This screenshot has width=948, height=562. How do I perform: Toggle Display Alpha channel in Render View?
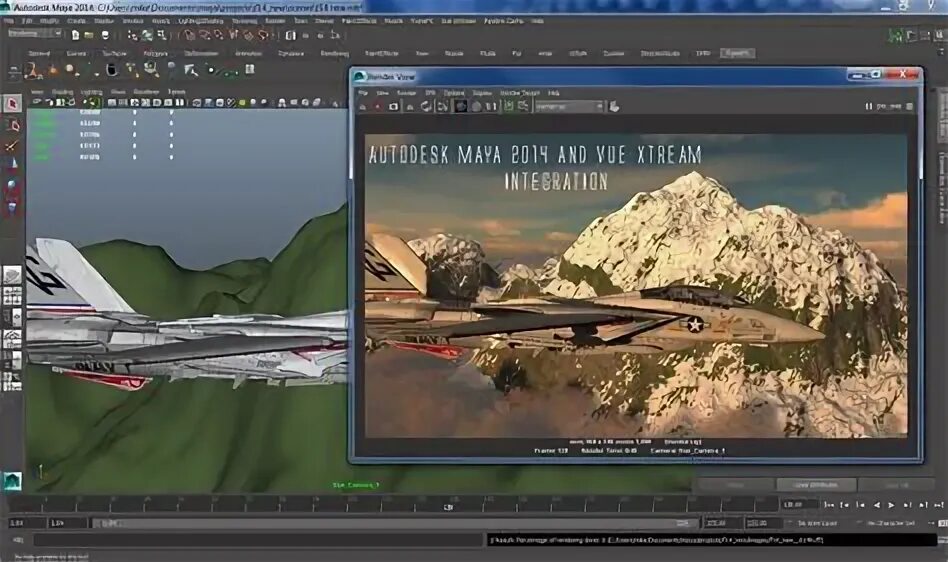(476, 106)
